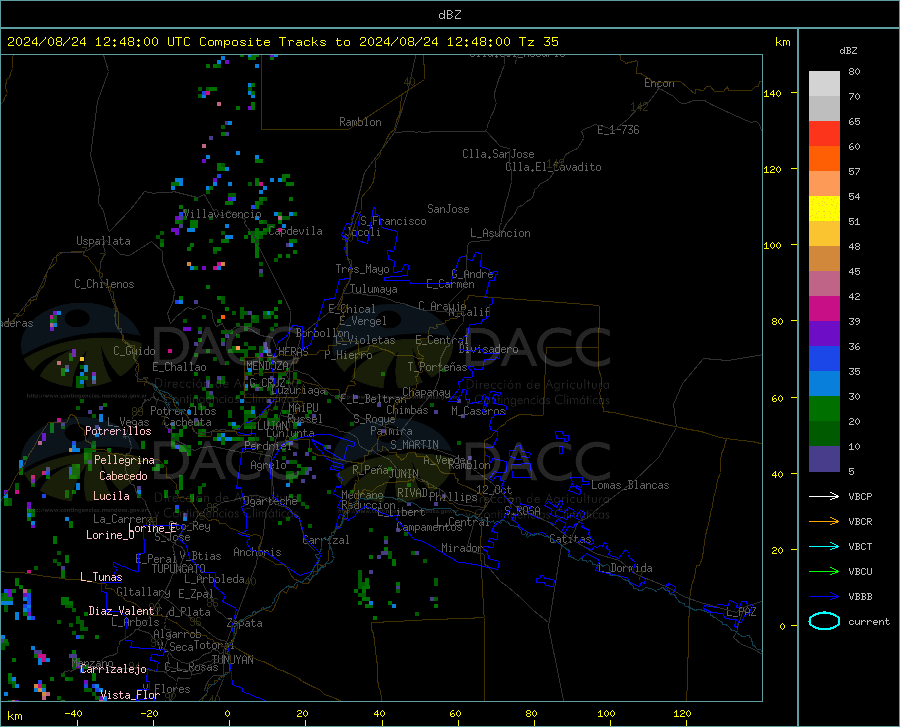Click the Zapata label
This screenshot has height=727, width=900.
(x=245, y=623)
